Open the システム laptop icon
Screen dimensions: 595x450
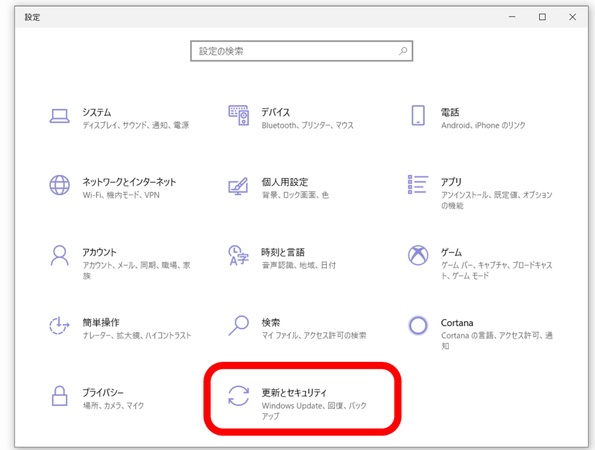(60, 116)
